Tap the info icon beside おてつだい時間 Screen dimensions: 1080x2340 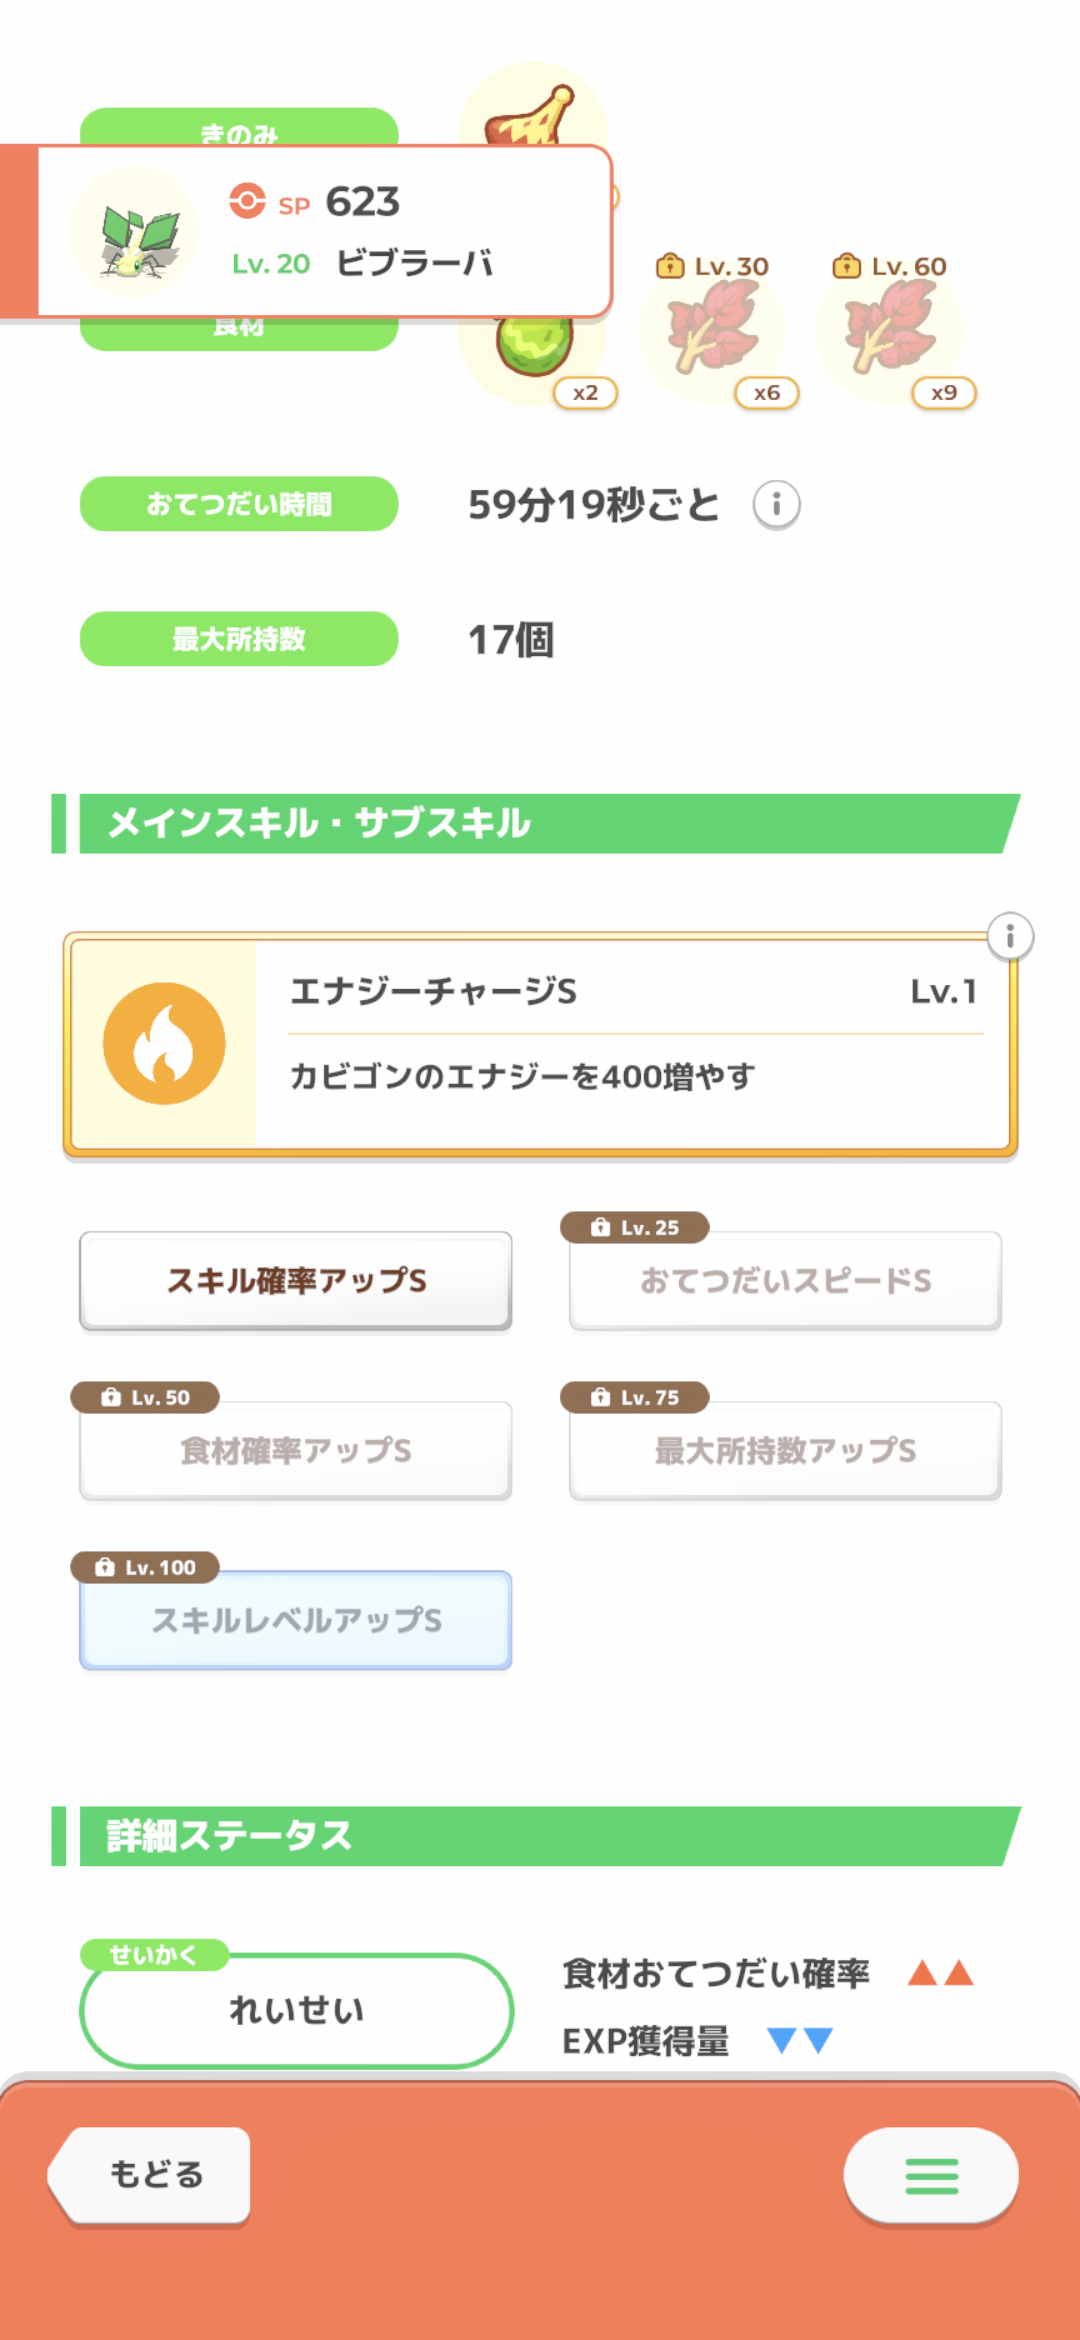pos(776,504)
